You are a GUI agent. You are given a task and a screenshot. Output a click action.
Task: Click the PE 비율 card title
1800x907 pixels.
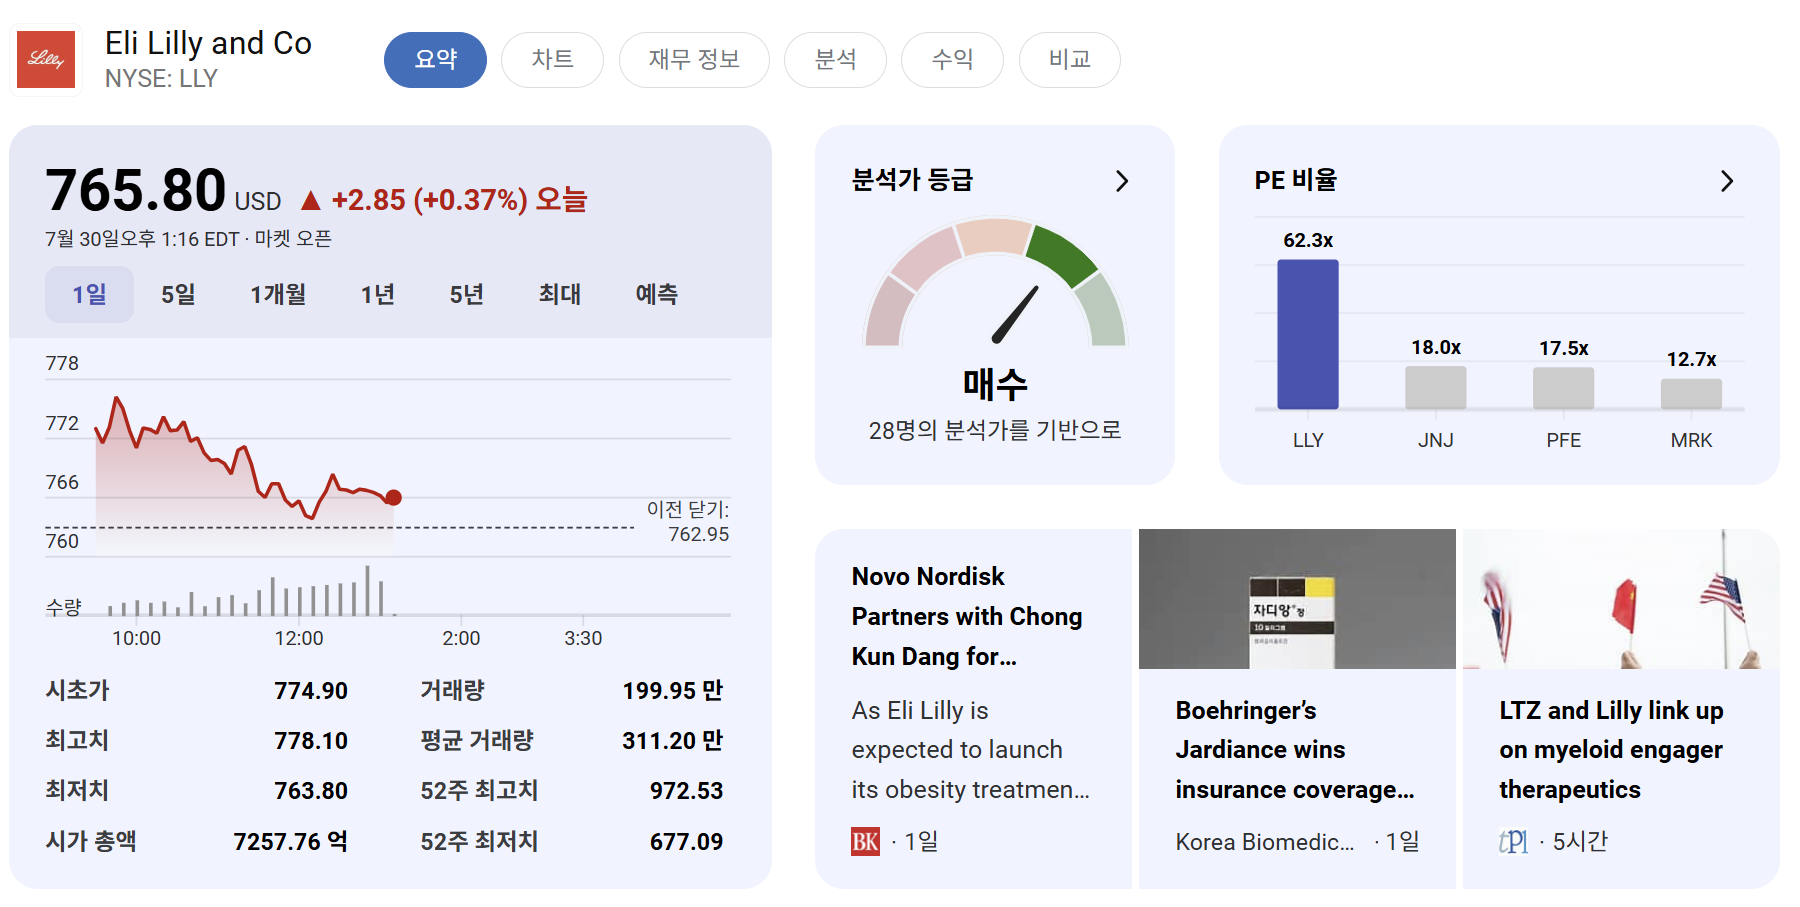[1296, 180]
